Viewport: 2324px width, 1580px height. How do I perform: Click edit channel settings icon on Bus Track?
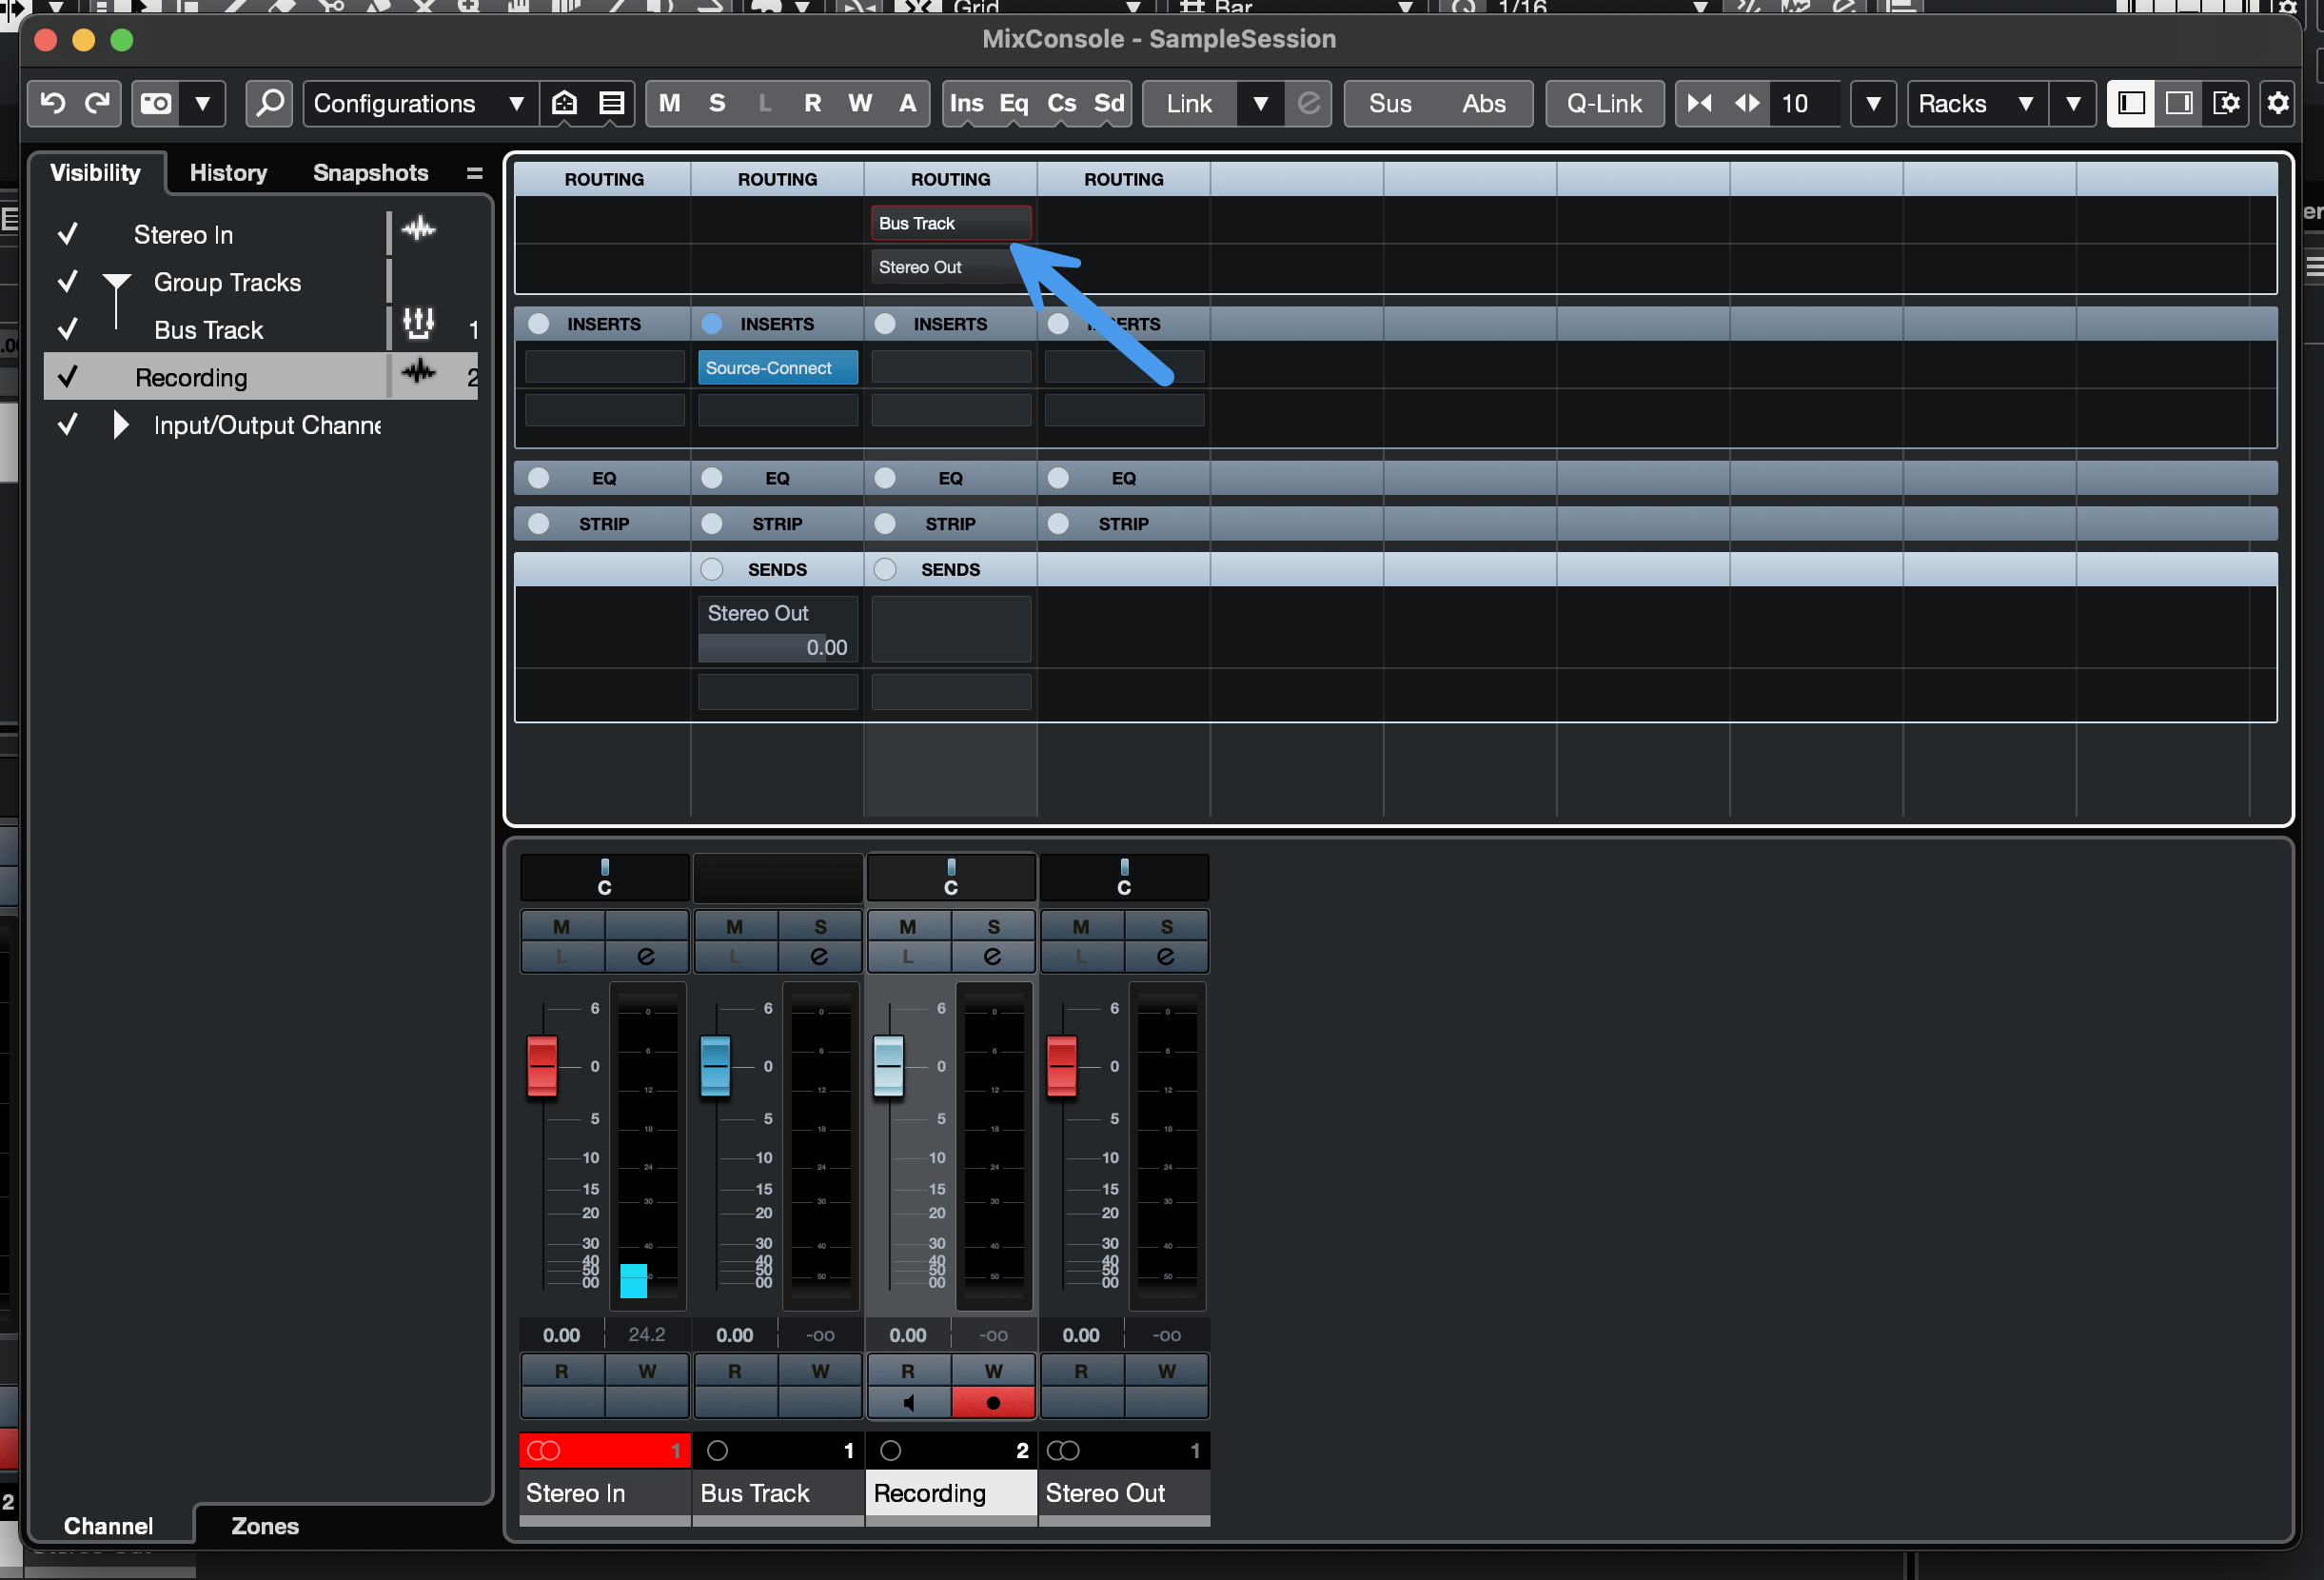point(819,956)
